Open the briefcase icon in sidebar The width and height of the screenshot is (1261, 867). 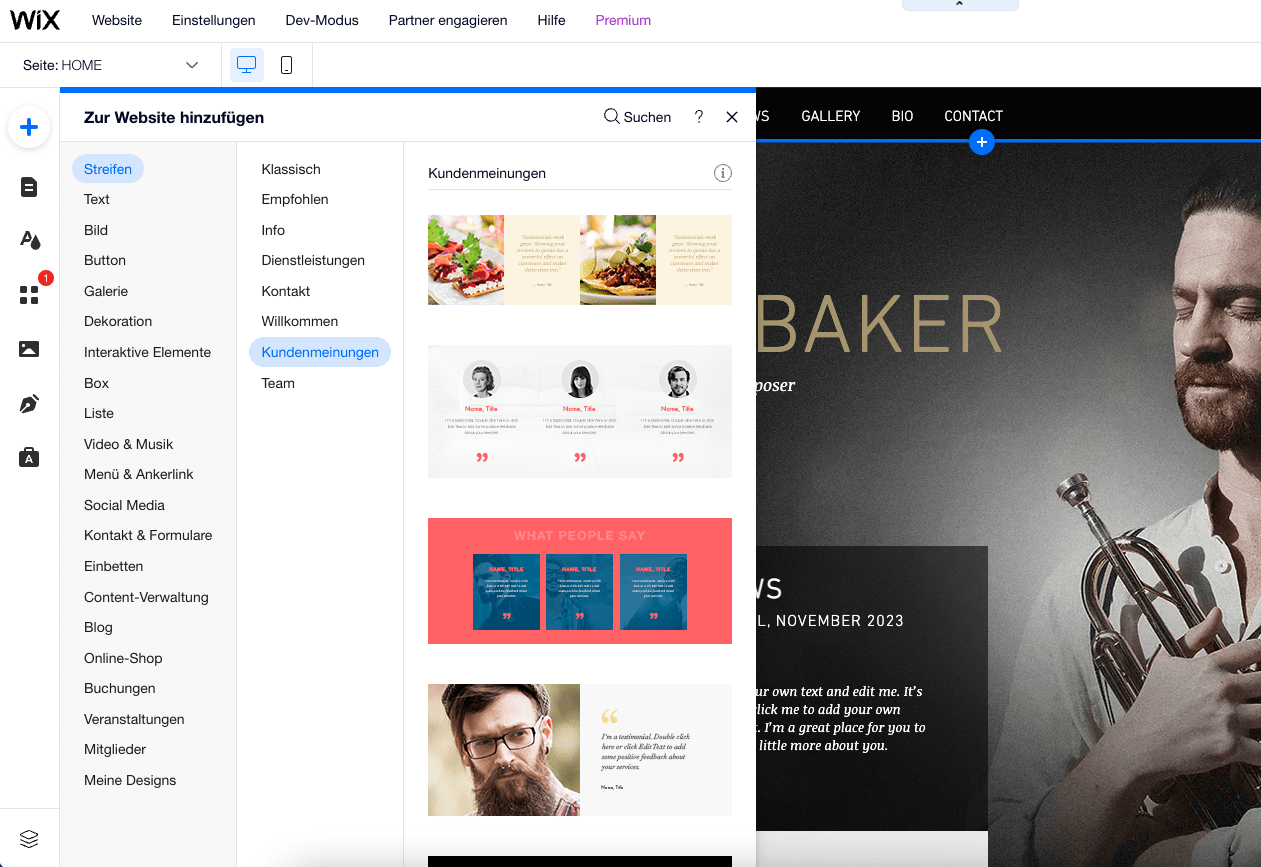[29, 457]
